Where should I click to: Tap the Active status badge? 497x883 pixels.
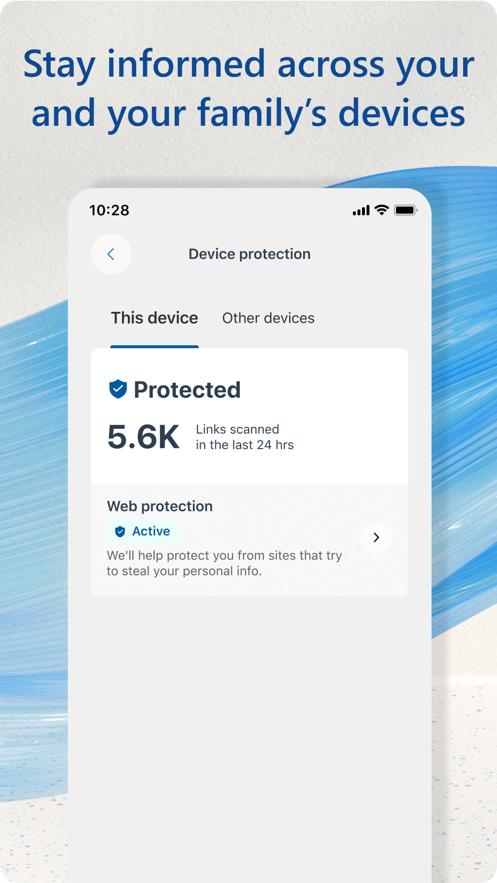tap(143, 532)
